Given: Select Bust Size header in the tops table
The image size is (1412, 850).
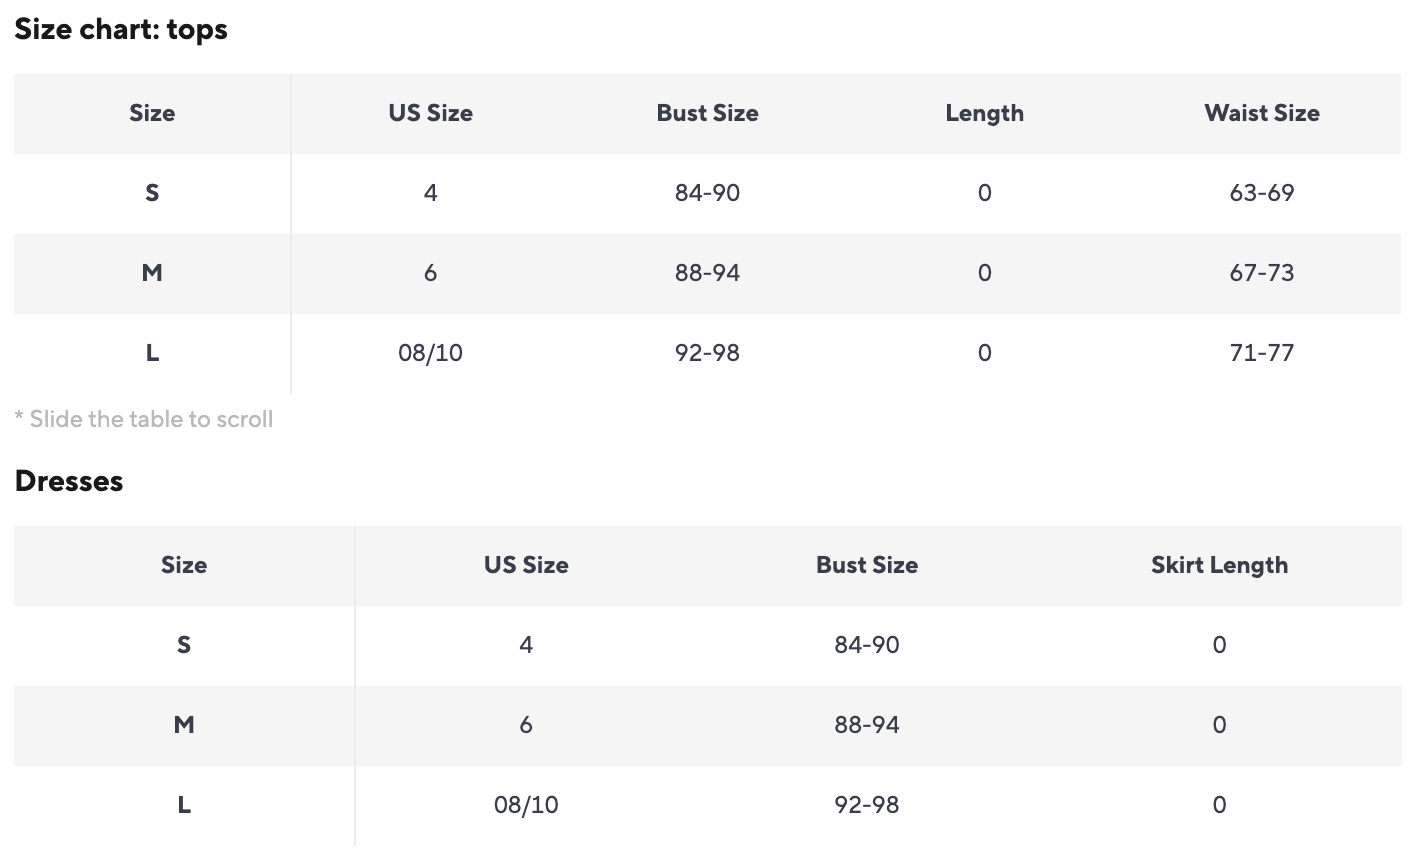Looking at the screenshot, I should [x=707, y=113].
